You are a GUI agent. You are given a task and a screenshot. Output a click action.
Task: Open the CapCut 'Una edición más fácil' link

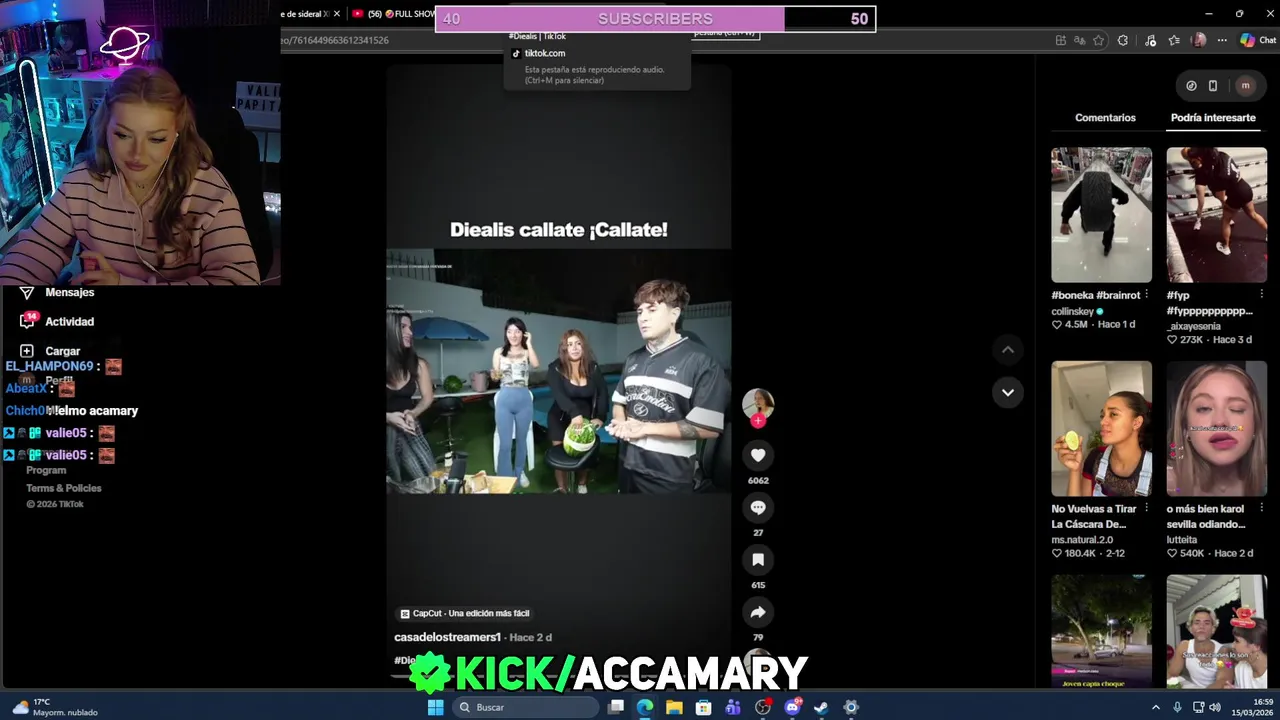[465, 613]
